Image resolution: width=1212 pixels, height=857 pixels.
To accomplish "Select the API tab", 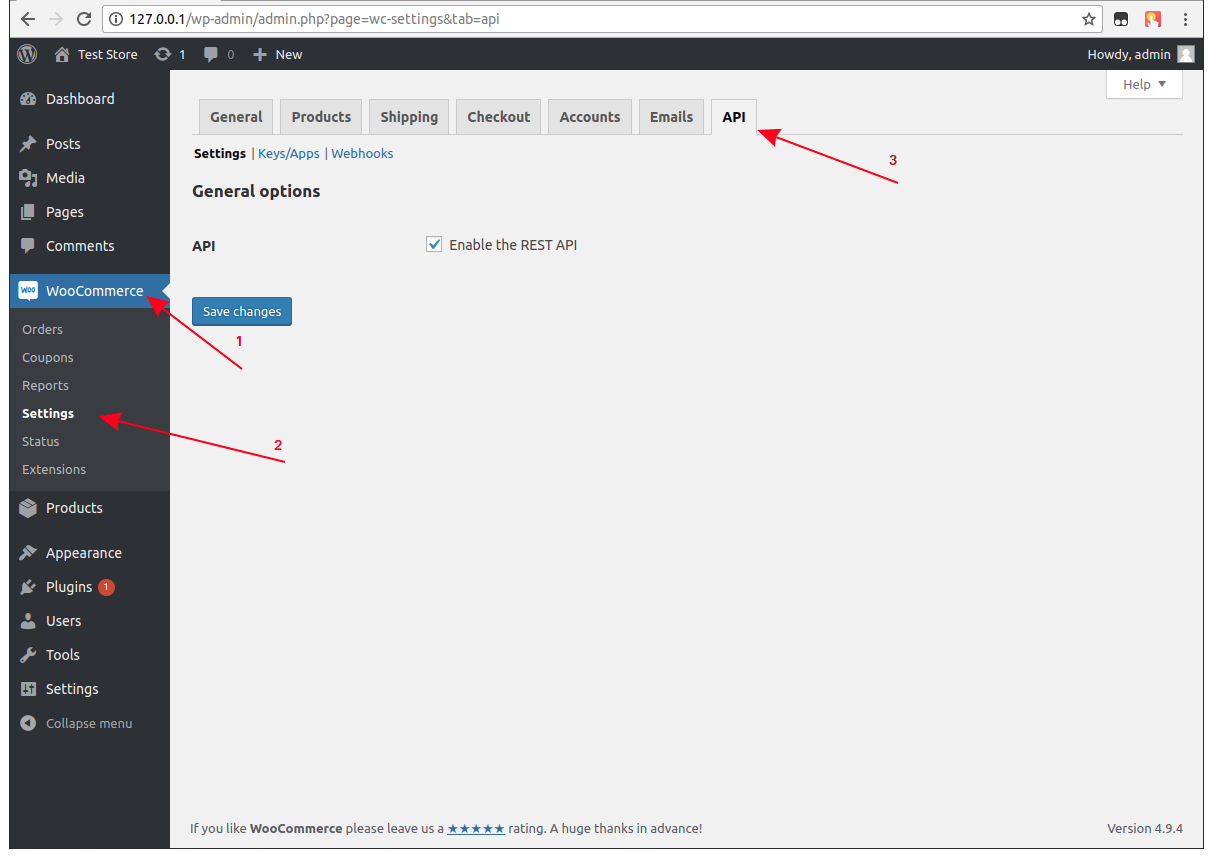I will tap(734, 117).
